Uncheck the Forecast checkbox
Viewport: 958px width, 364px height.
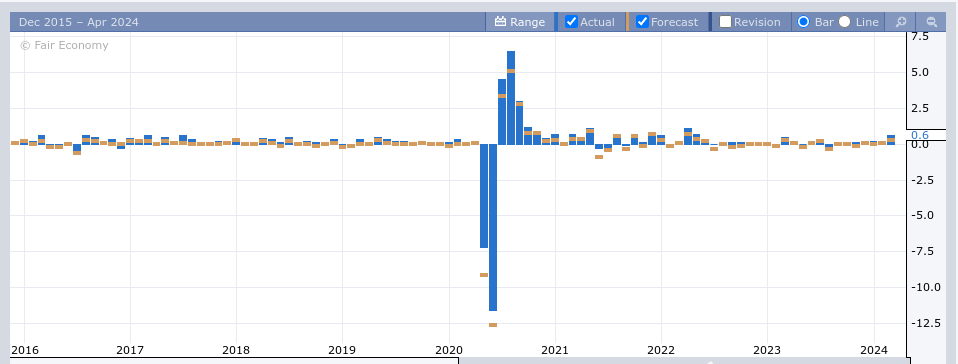pos(642,22)
